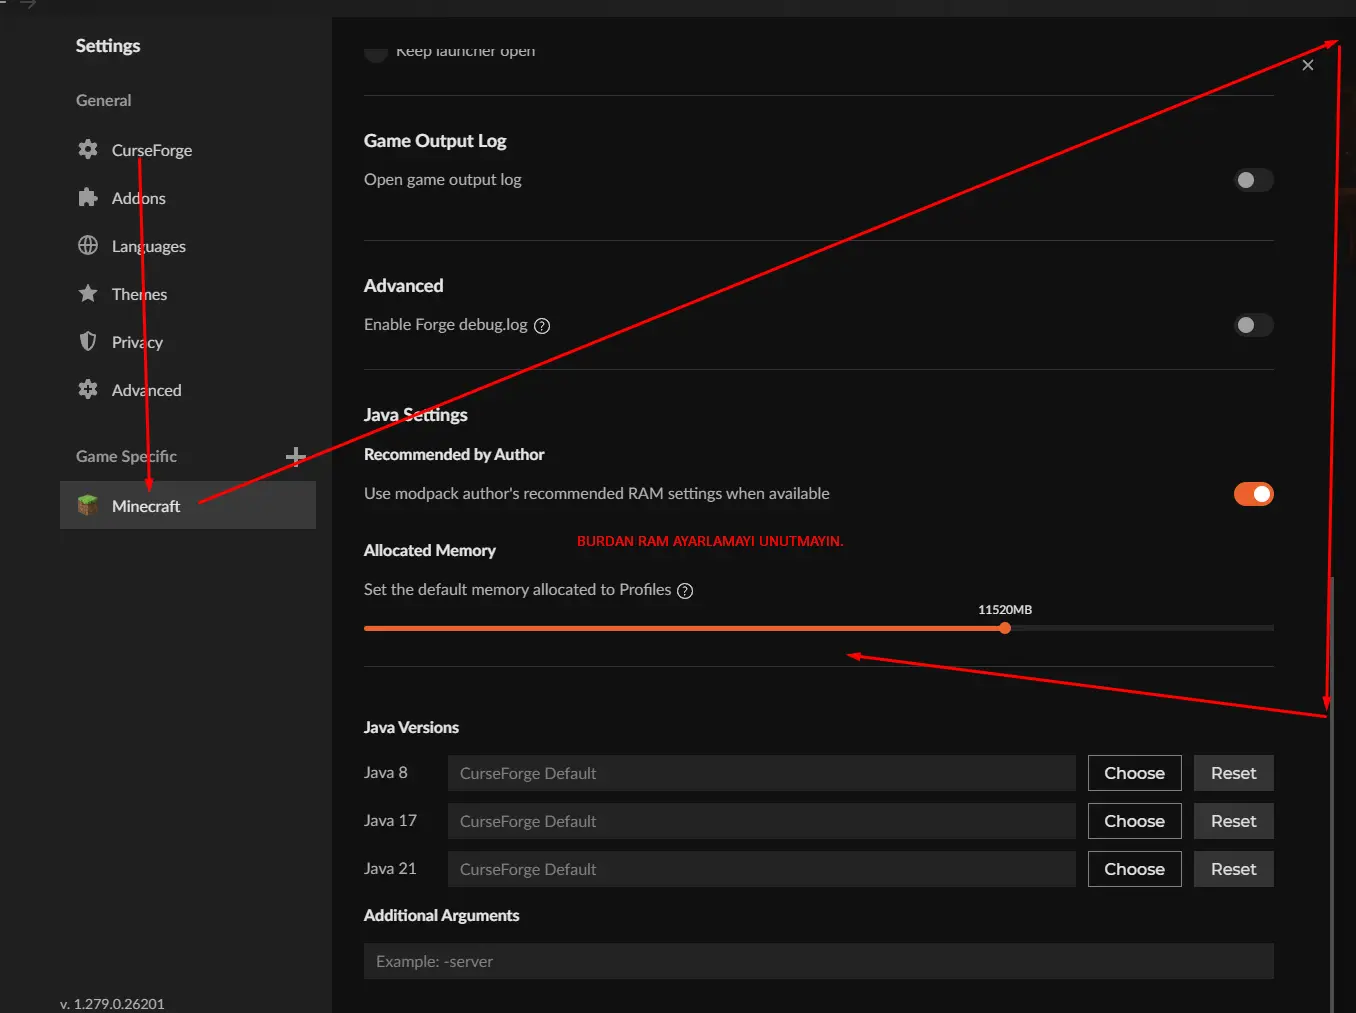Show help for default memory allocated to Profiles
Image resolution: width=1356 pixels, height=1013 pixels.
pos(685,591)
